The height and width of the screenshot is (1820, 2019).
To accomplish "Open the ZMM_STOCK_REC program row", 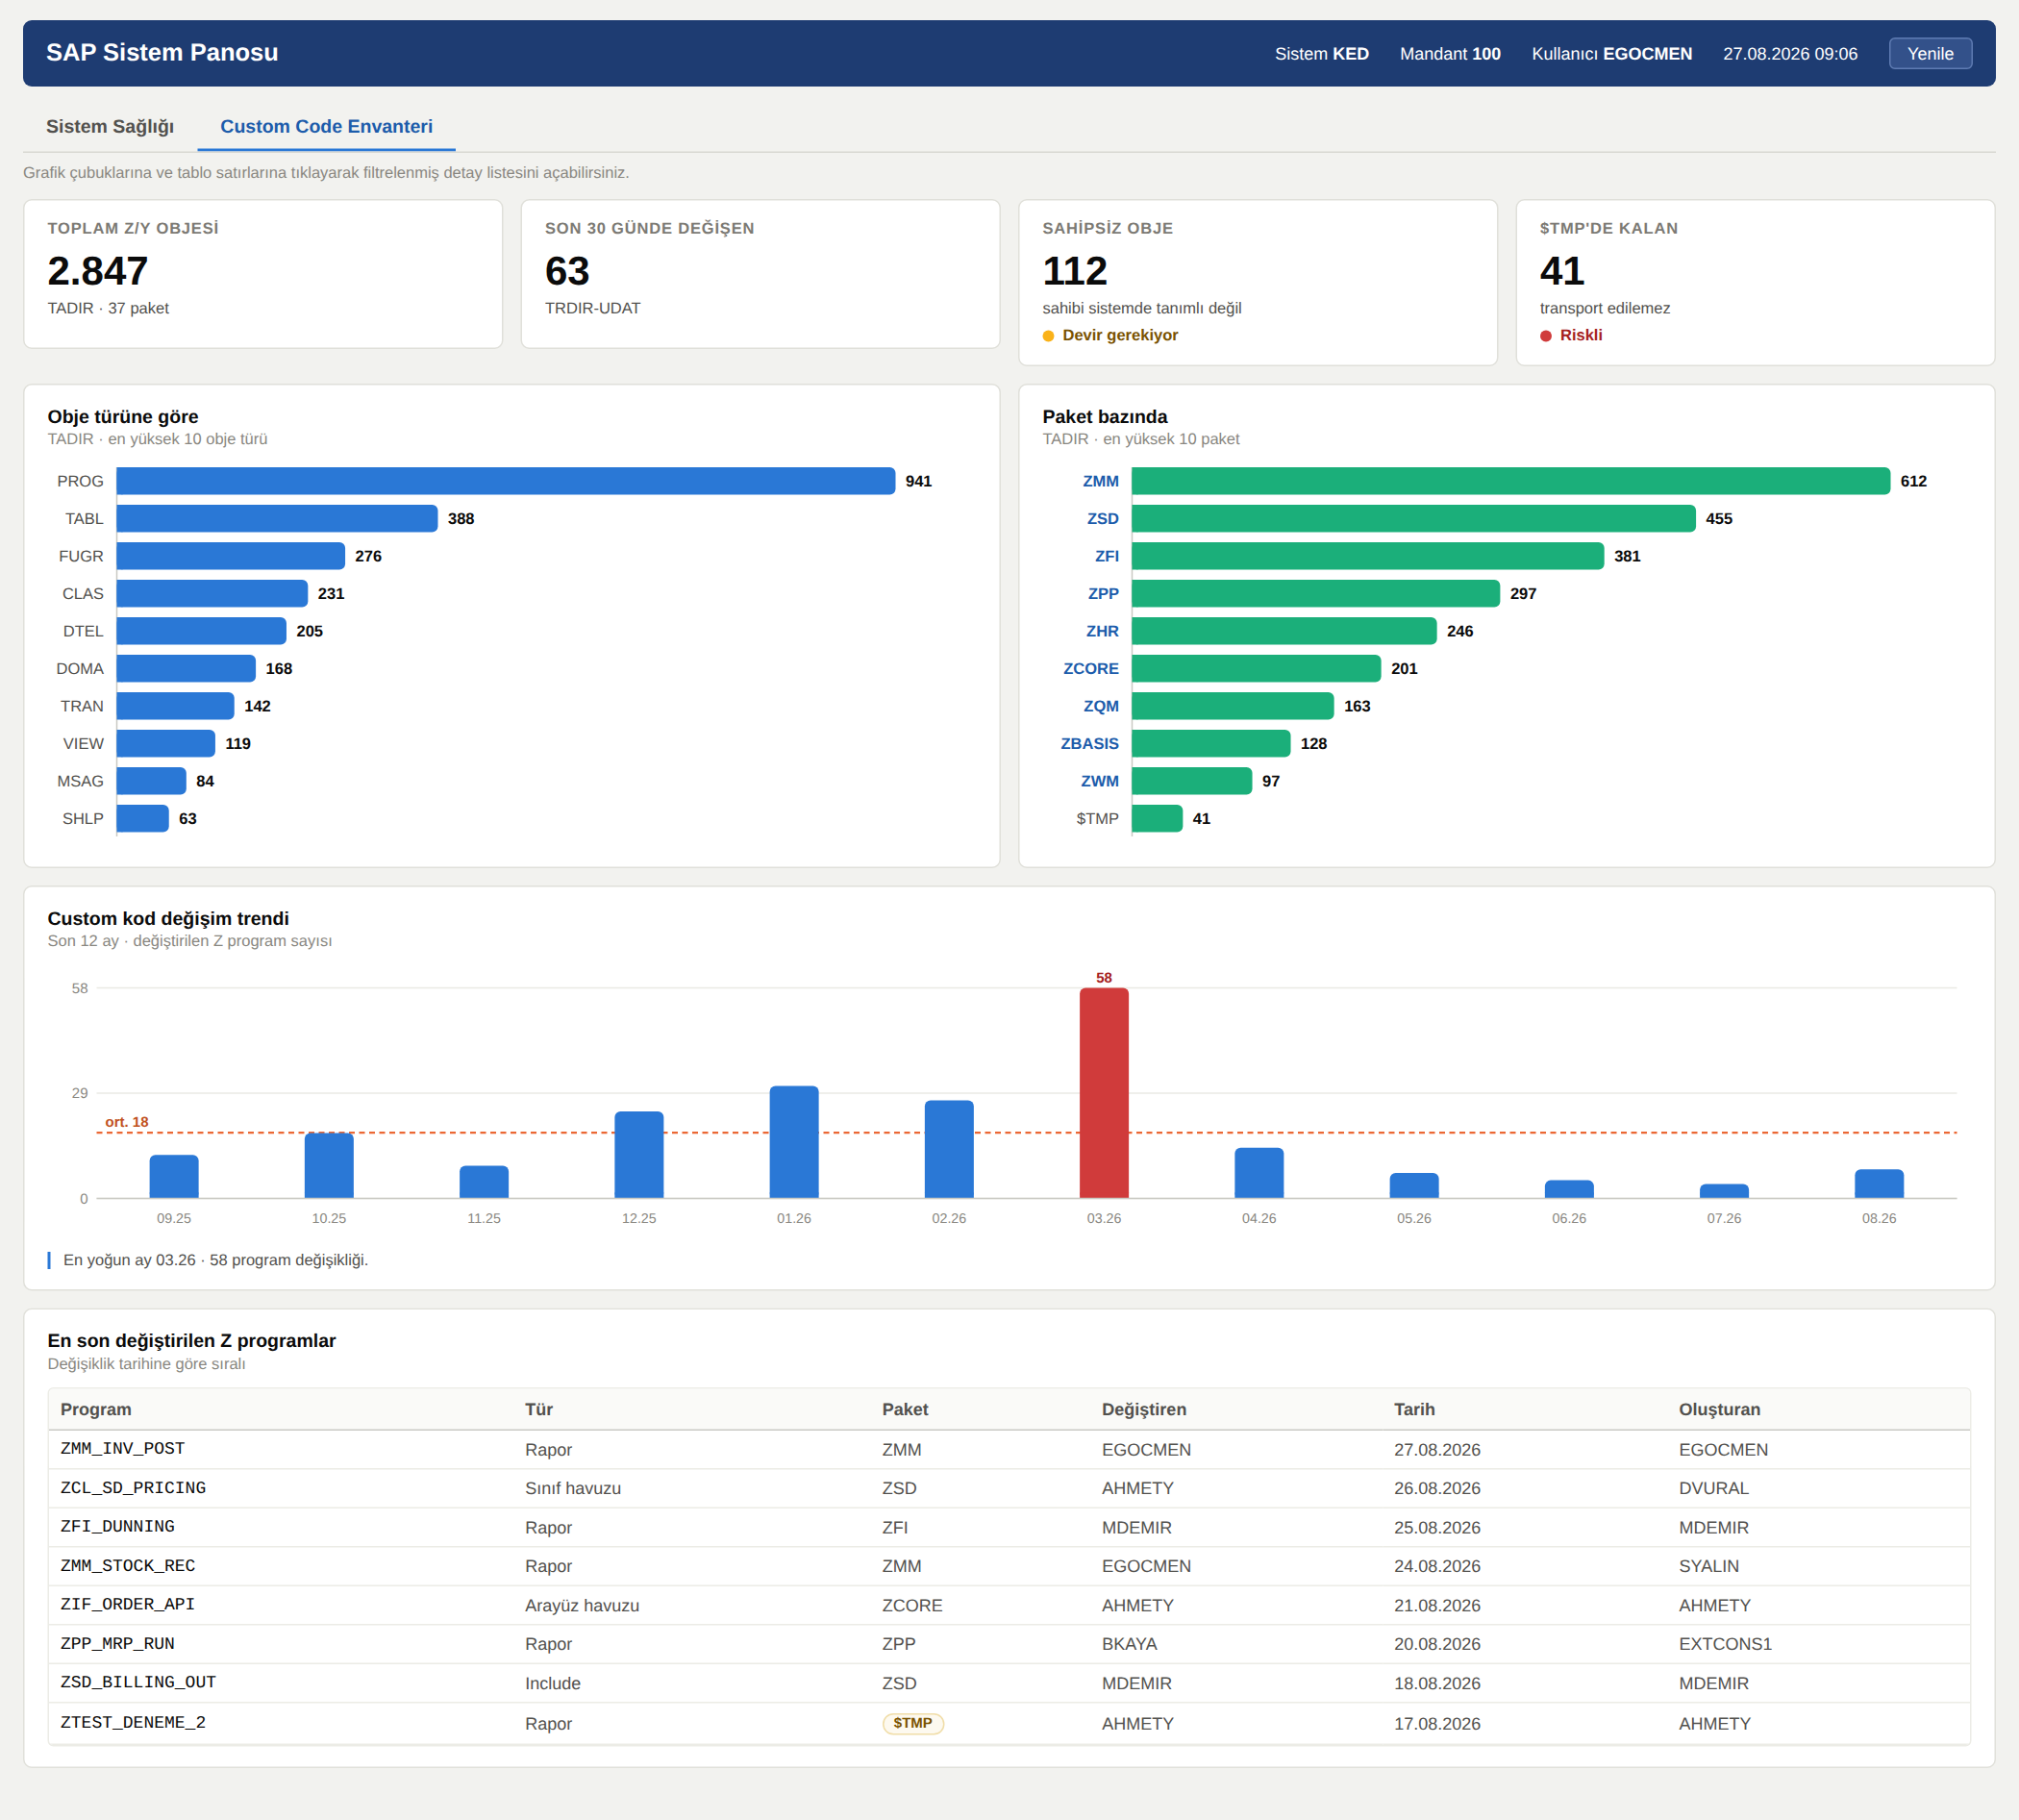I will [1009, 1567].
